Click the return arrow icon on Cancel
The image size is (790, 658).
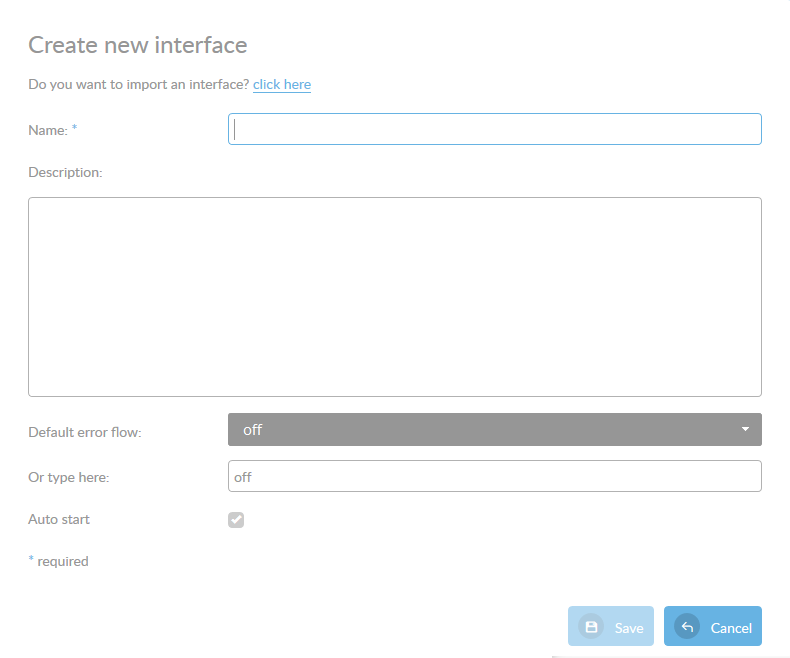[x=687, y=627]
